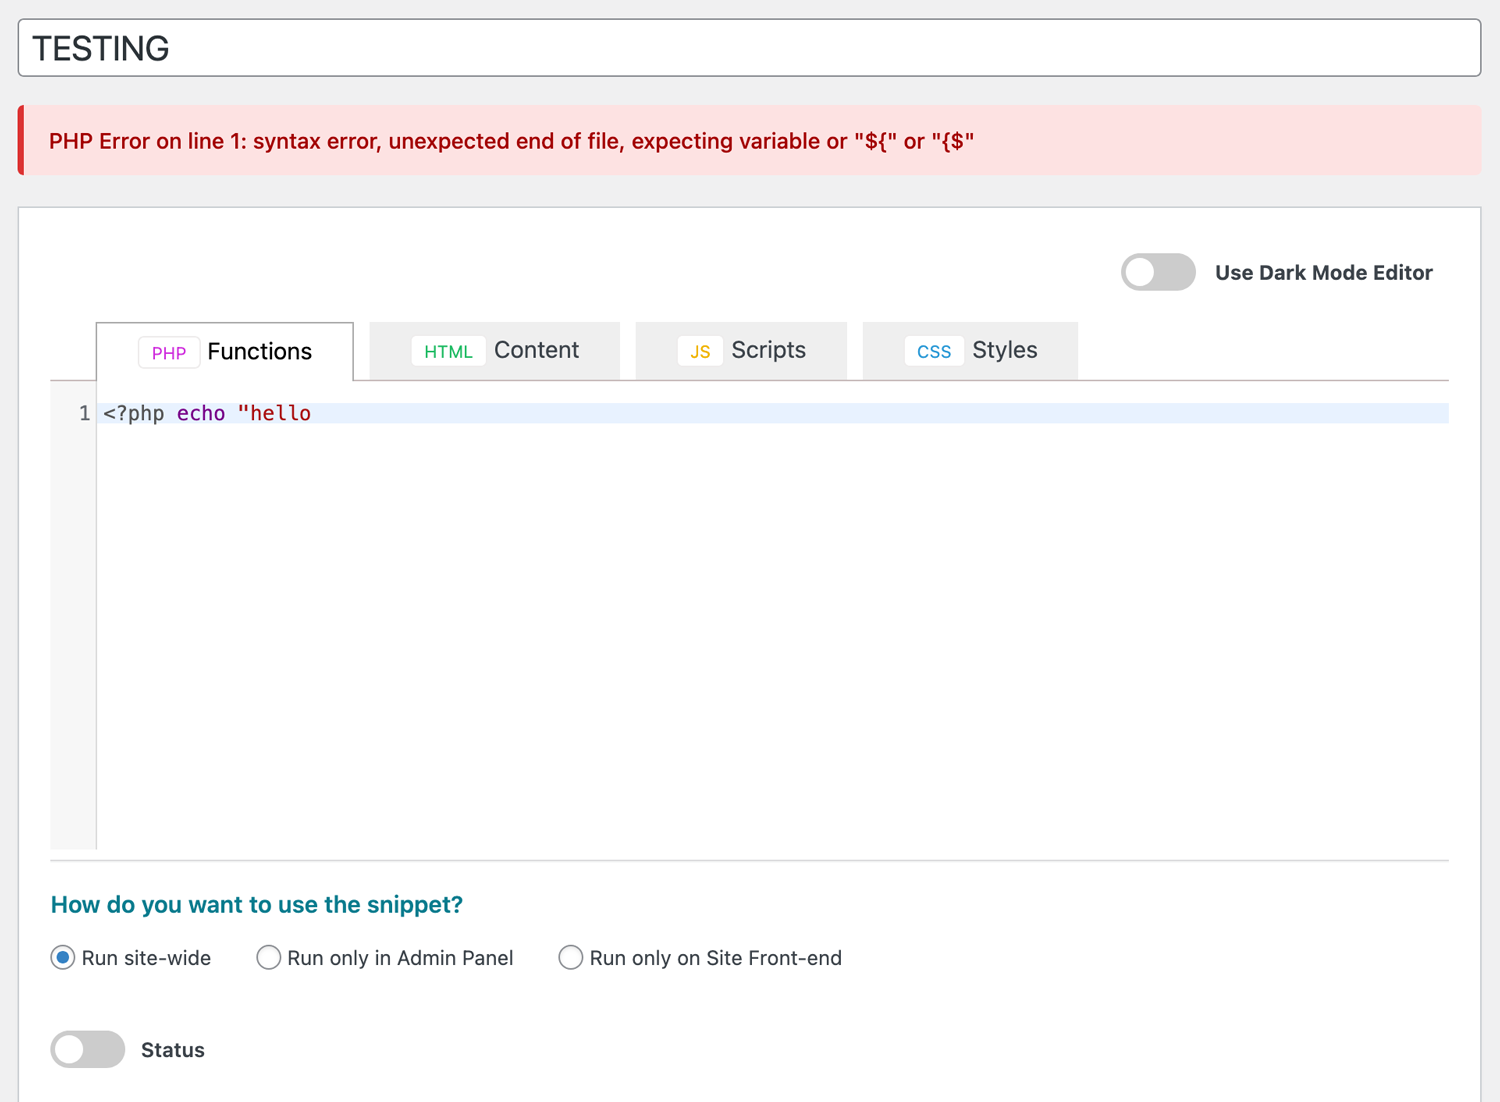Open the Scripts tab
Screen dimensions: 1500x1102
coord(767,350)
